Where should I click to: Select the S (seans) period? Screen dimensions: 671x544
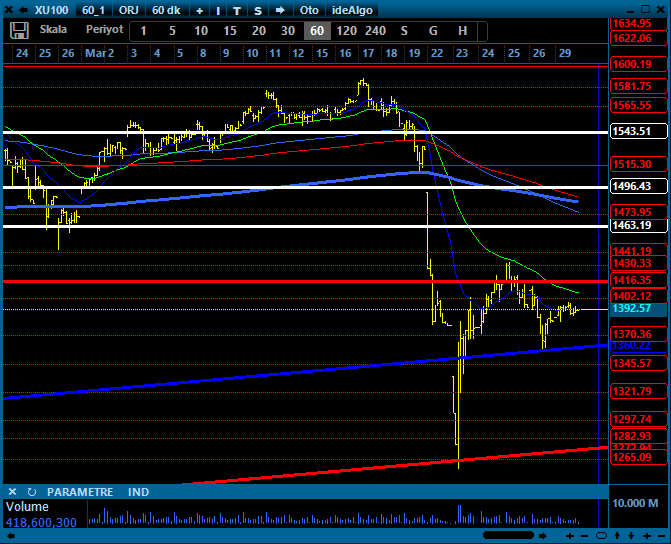(x=404, y=31)
